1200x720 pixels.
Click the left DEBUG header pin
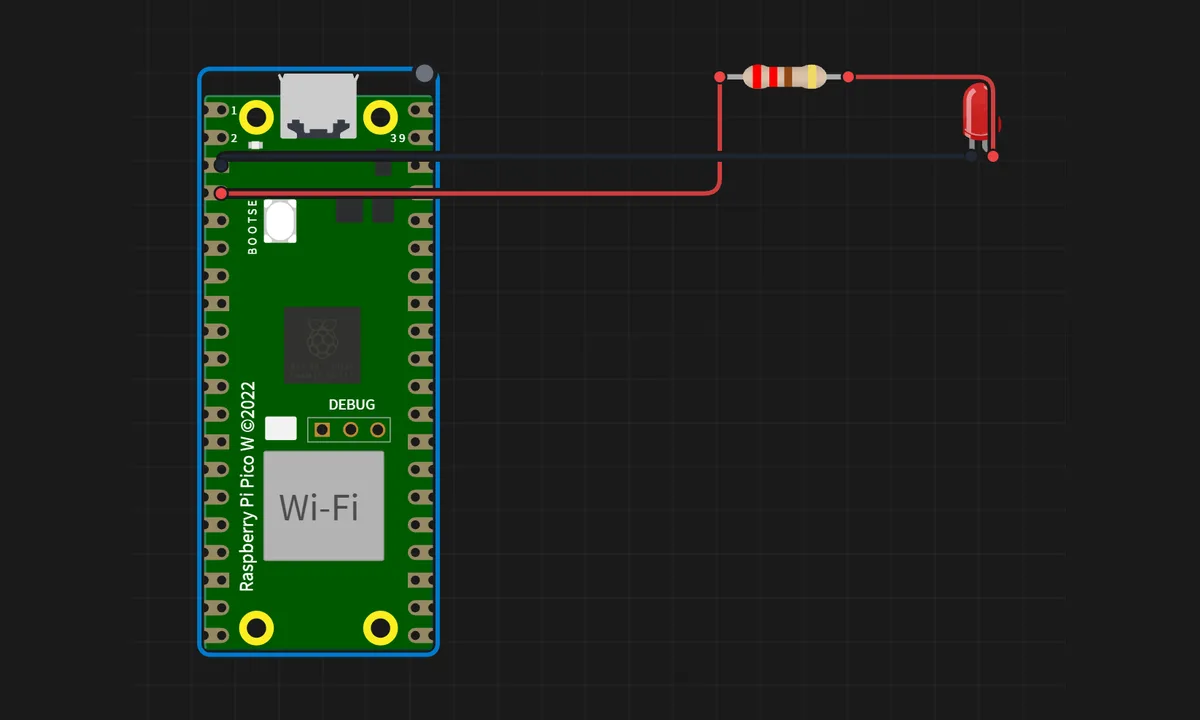(322, 430)
